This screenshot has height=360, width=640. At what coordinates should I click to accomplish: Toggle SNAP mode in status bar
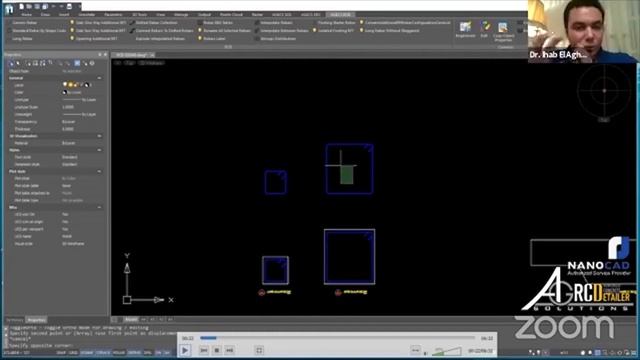61,353
